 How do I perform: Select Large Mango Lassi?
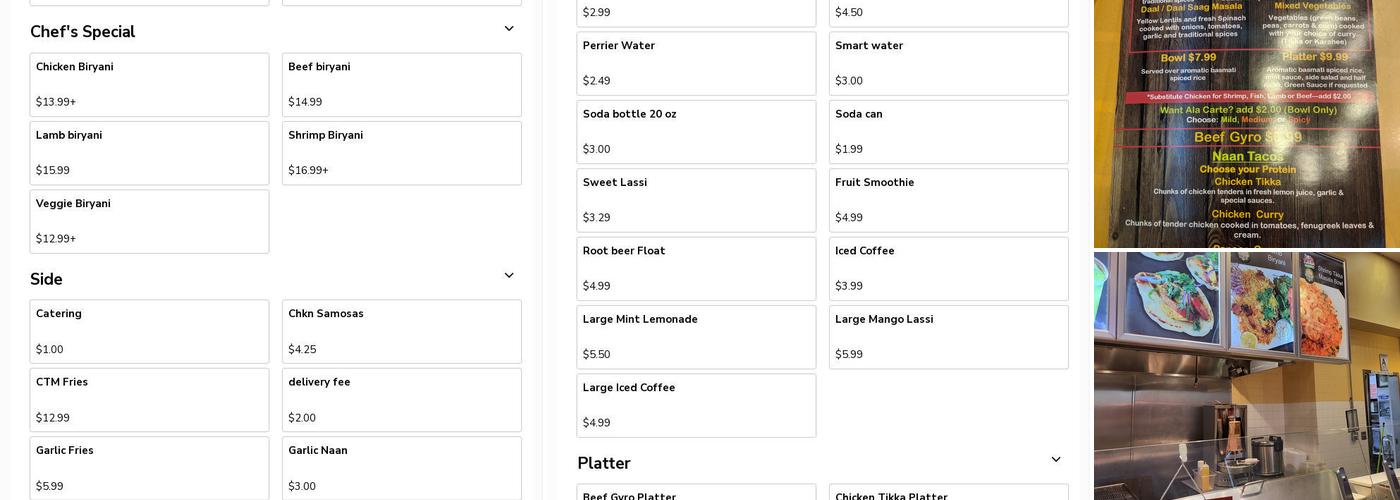(x=948, y=337)
